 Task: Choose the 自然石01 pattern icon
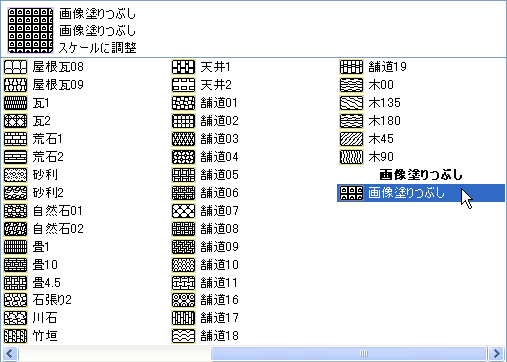[15, 211]
